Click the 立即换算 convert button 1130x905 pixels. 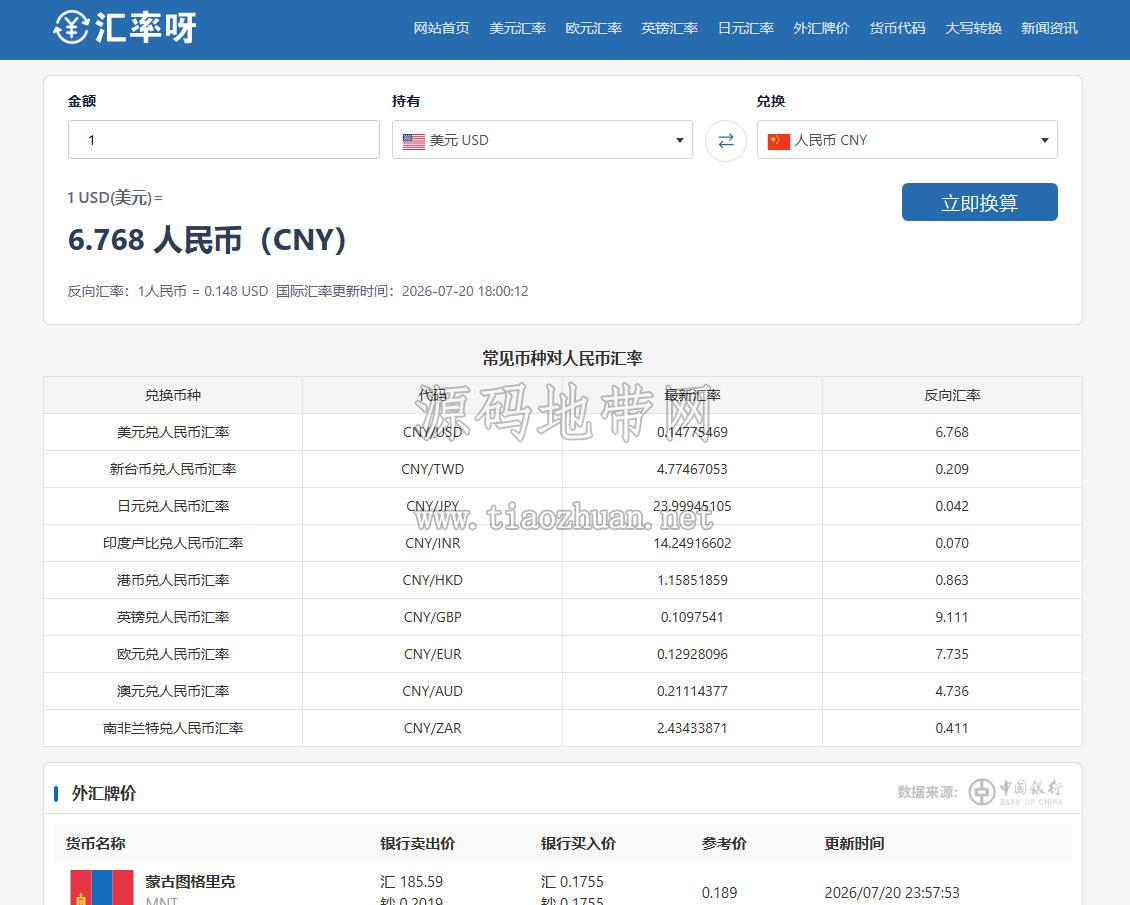(979, 202)
